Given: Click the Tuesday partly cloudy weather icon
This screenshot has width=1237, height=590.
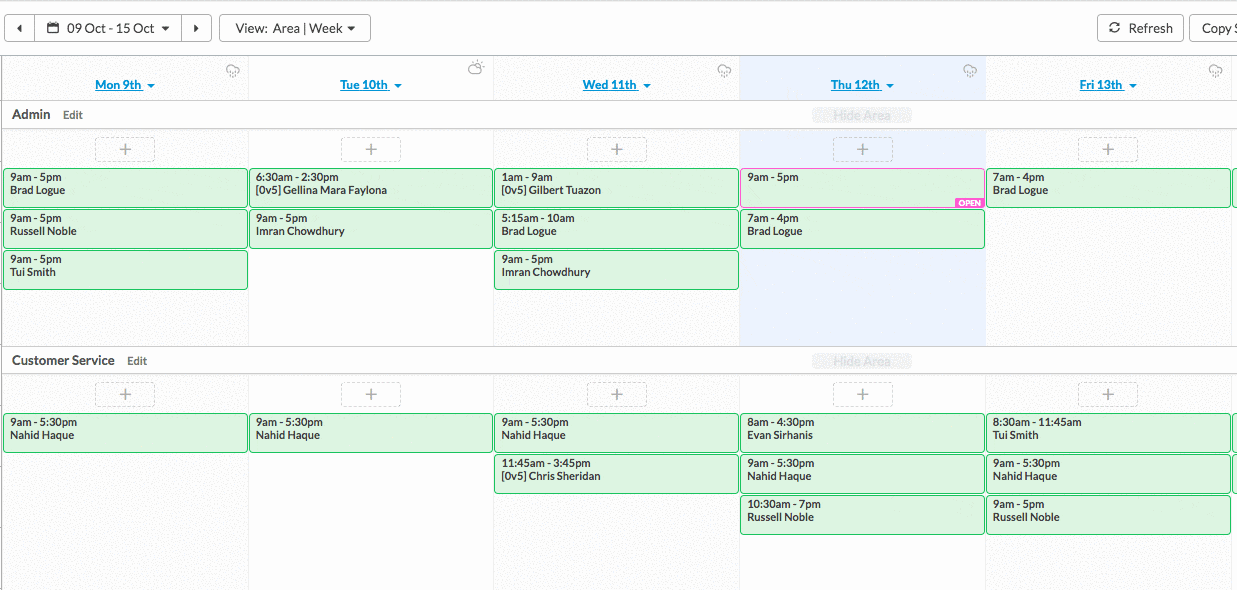Looking at the screenshot, I should 476,68.
